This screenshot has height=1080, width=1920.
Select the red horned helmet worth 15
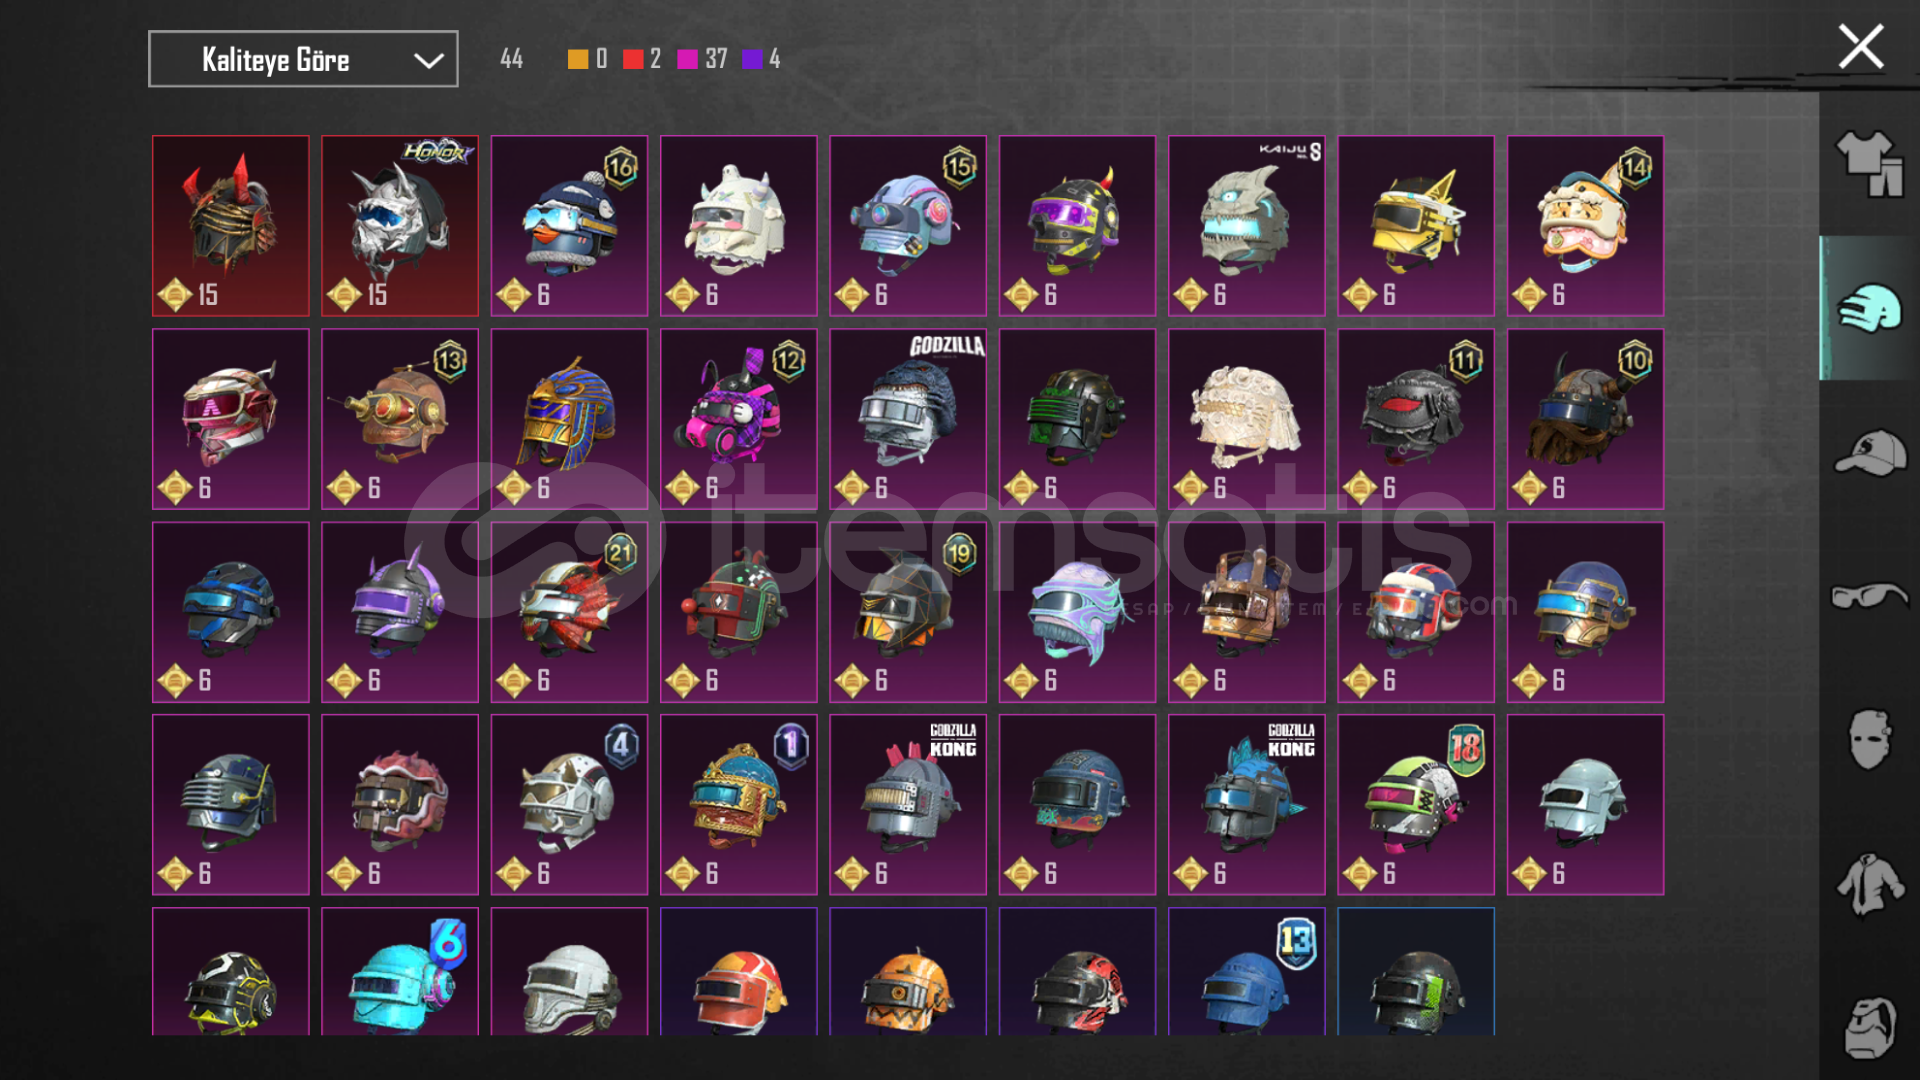231,226
